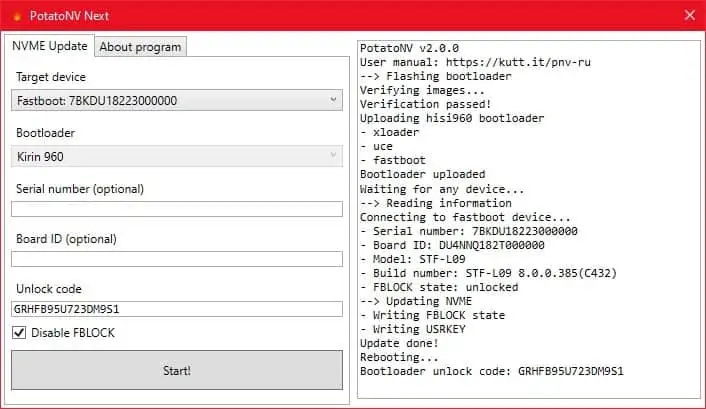706x409 pixels.
Task: Click into the Board ID (optional) field
Action: [176, 259]
